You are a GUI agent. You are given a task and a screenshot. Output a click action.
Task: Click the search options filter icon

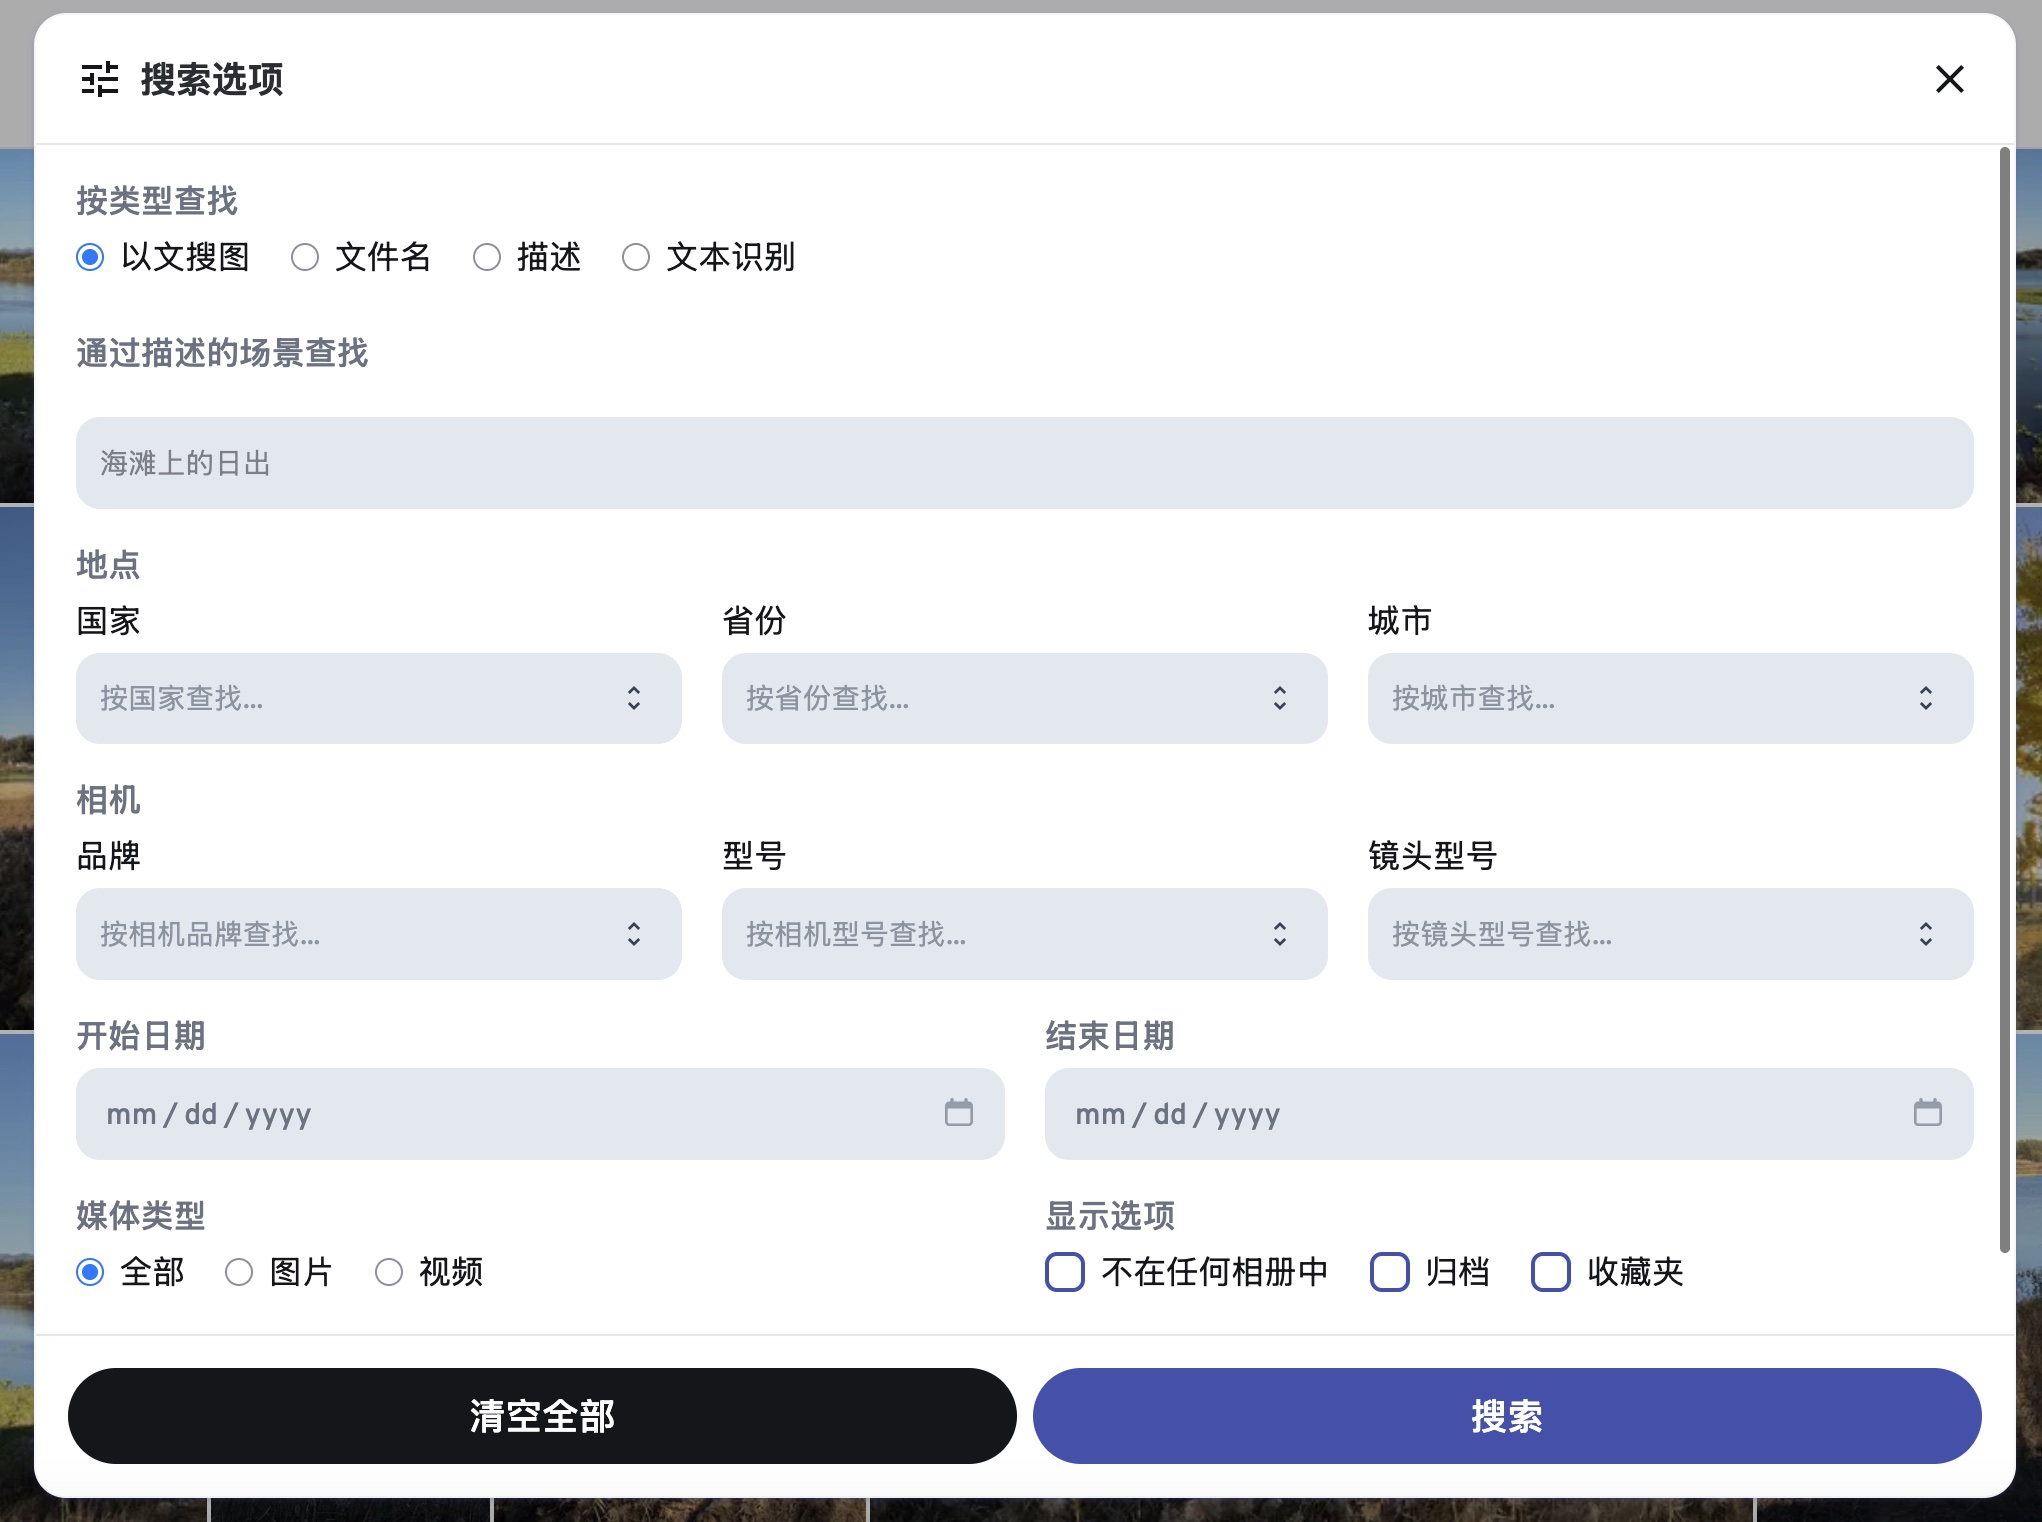click(x=100, y=79)
